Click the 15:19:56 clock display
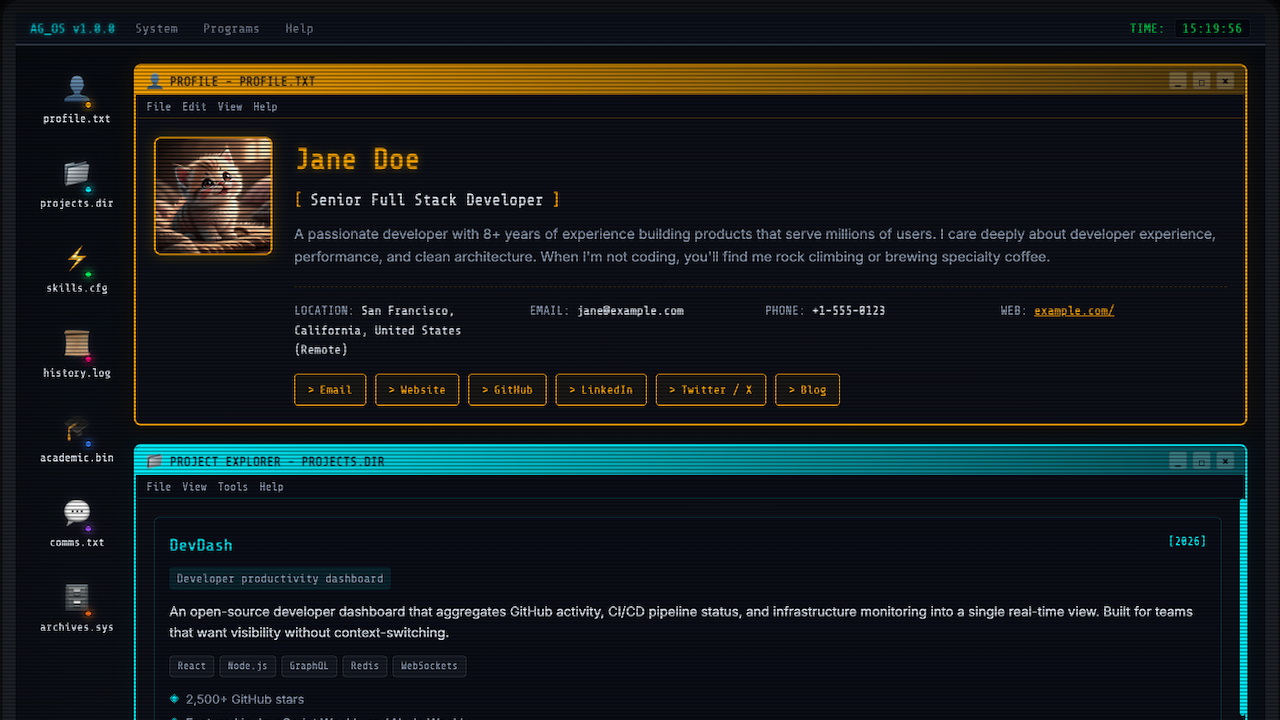 pos(1212,28)
